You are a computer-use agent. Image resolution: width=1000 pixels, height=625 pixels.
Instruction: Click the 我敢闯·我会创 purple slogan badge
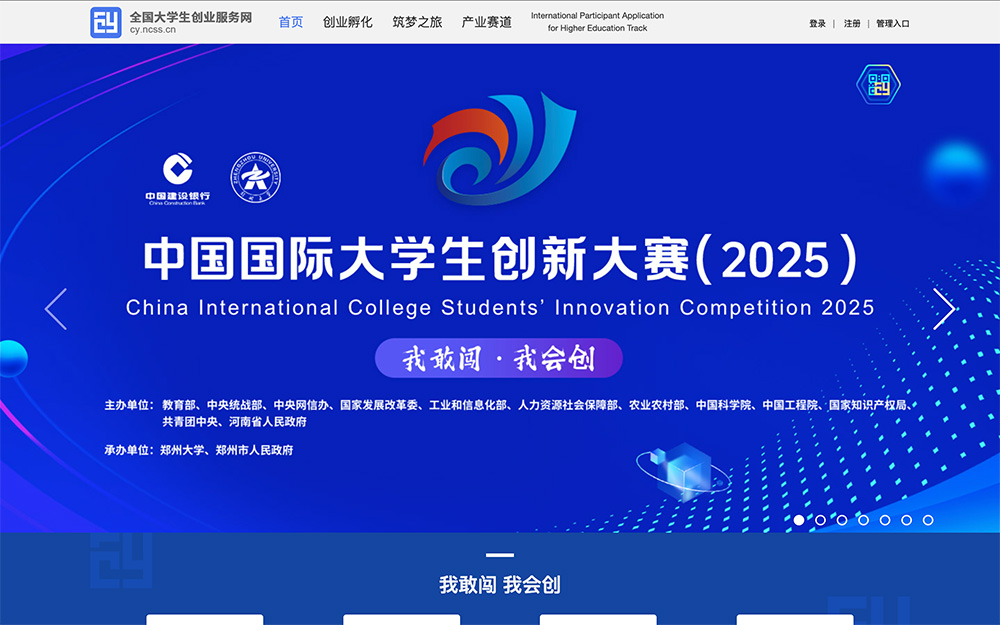pyautogui.click(x=499, y=358)
